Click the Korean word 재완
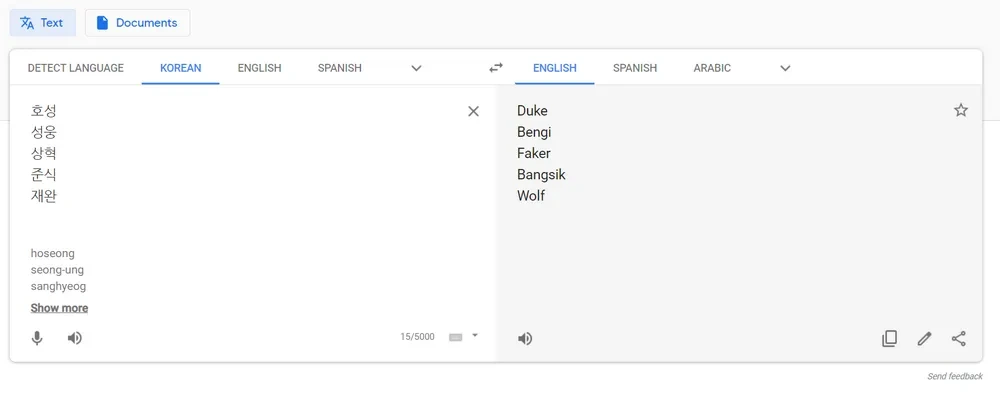This screenshot has height=400, width=1000. coord(43,196)
